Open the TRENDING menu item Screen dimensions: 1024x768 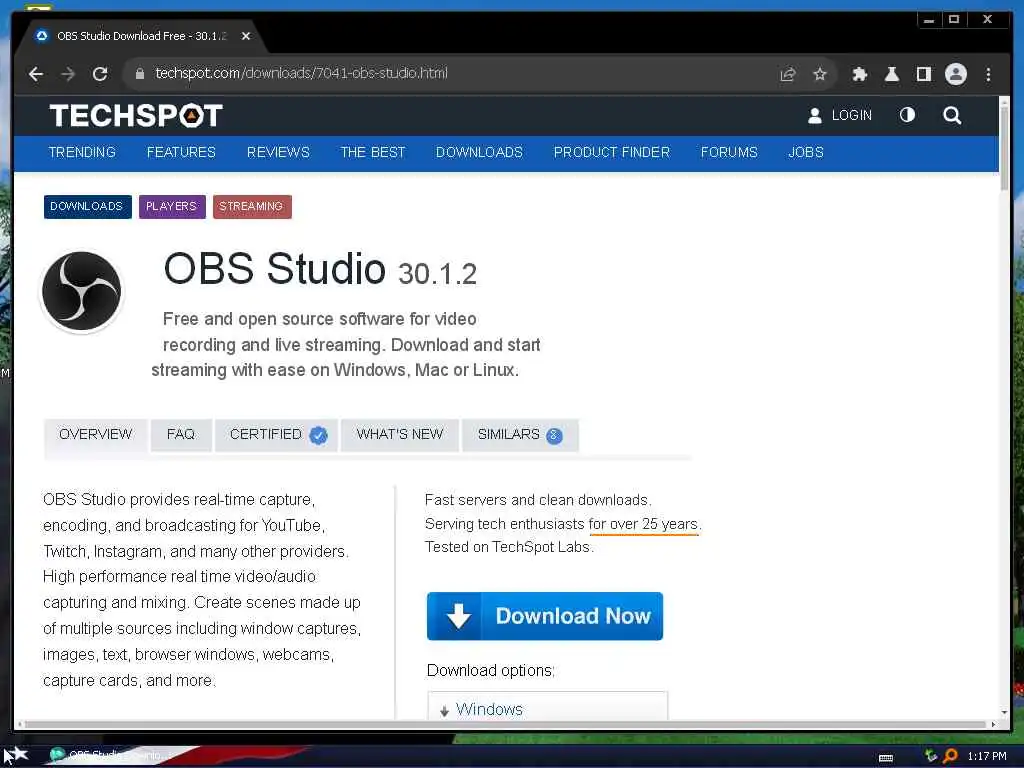(82, 152)
